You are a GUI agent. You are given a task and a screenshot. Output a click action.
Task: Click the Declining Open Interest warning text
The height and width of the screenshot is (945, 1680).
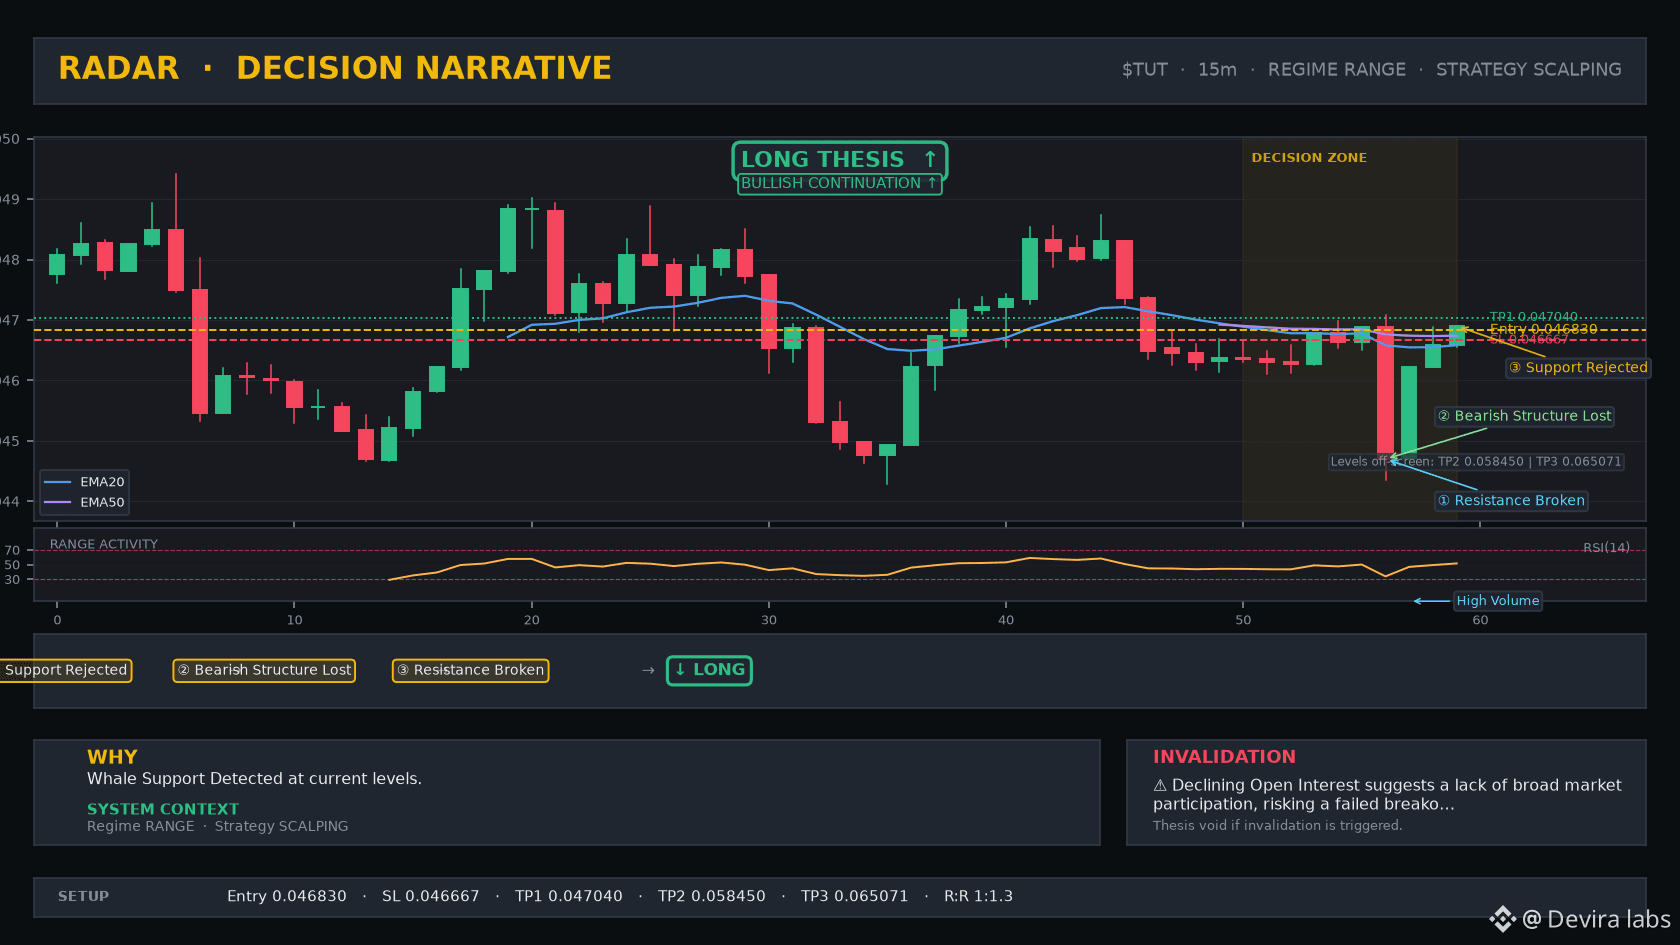(x=1387, y=795)
